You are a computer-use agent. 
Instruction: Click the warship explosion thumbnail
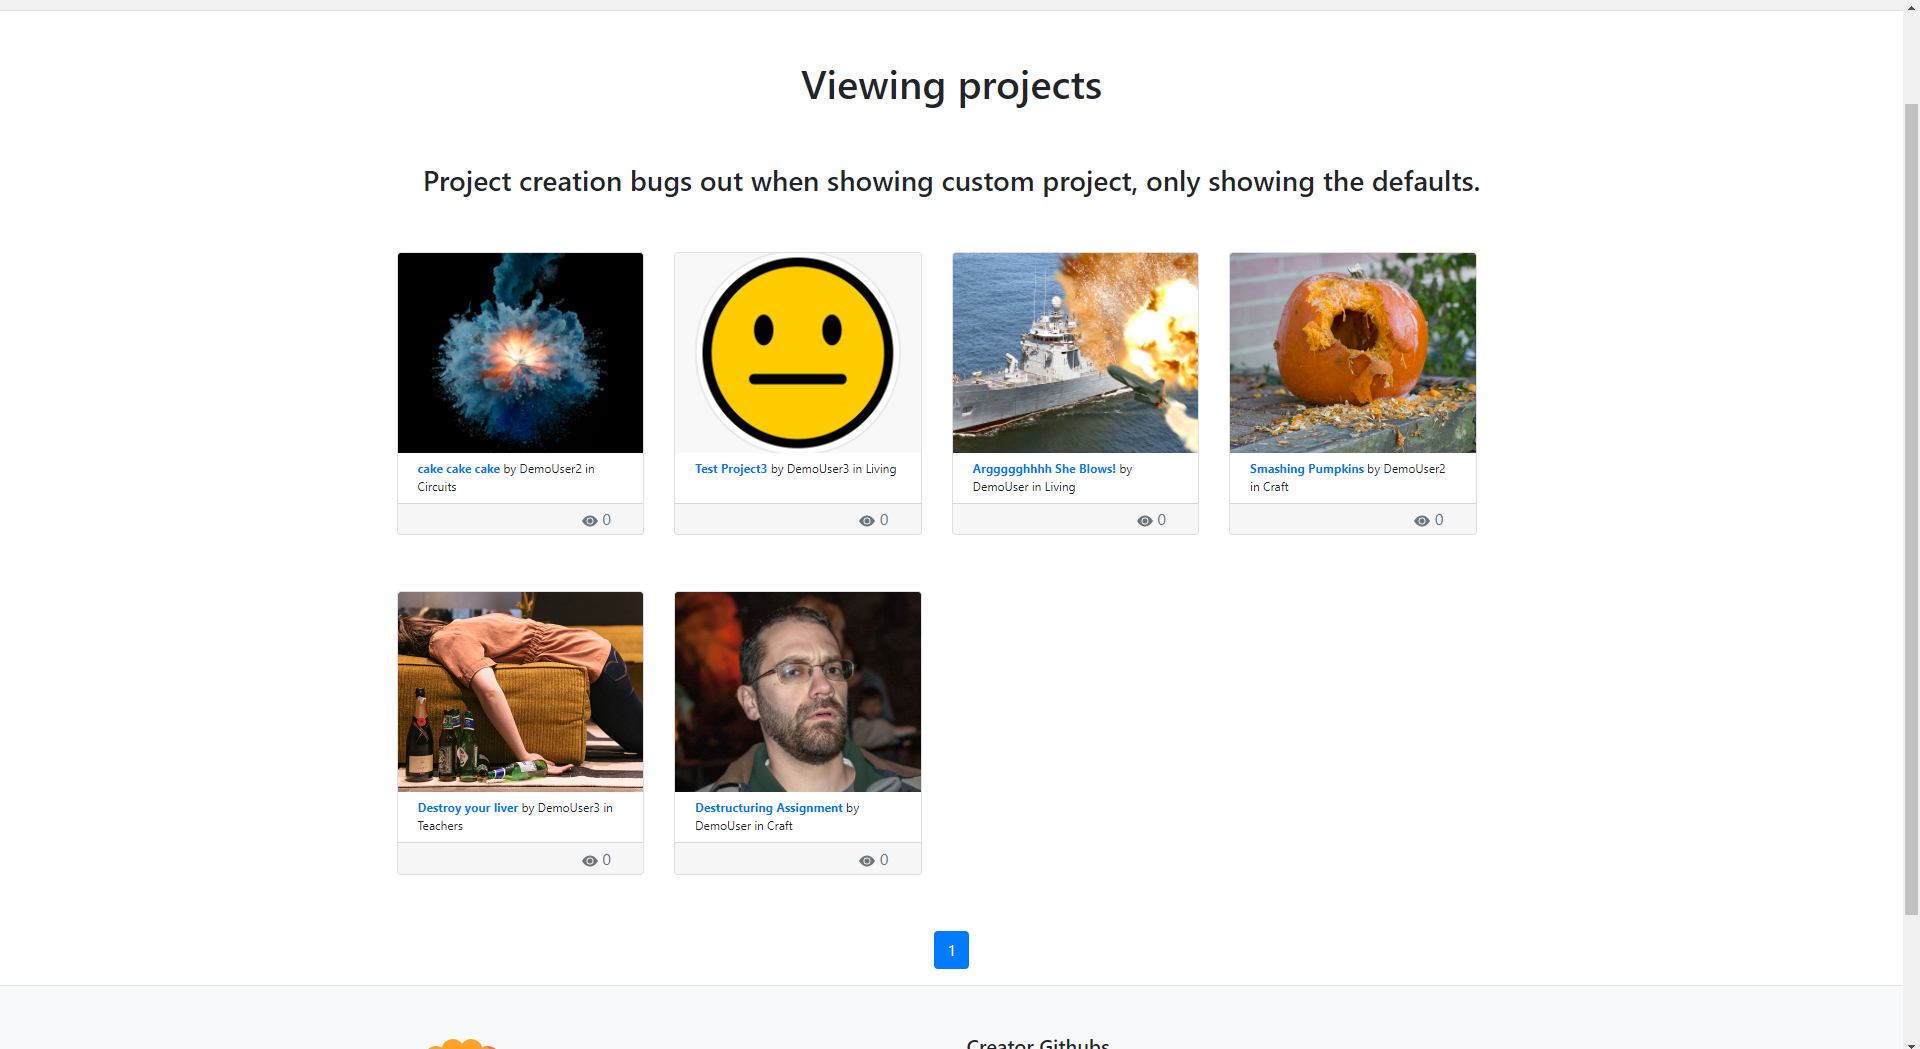tap(1075, 353)
